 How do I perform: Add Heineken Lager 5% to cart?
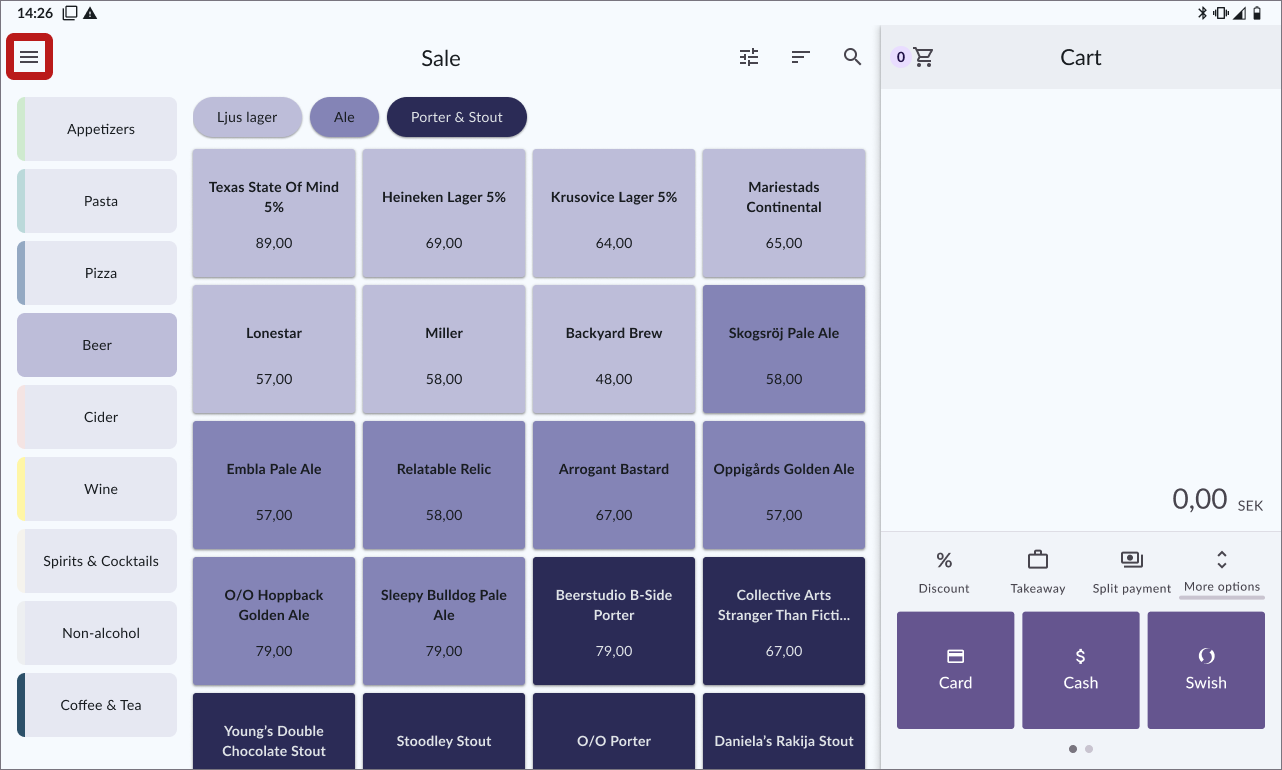click(444, 214)
